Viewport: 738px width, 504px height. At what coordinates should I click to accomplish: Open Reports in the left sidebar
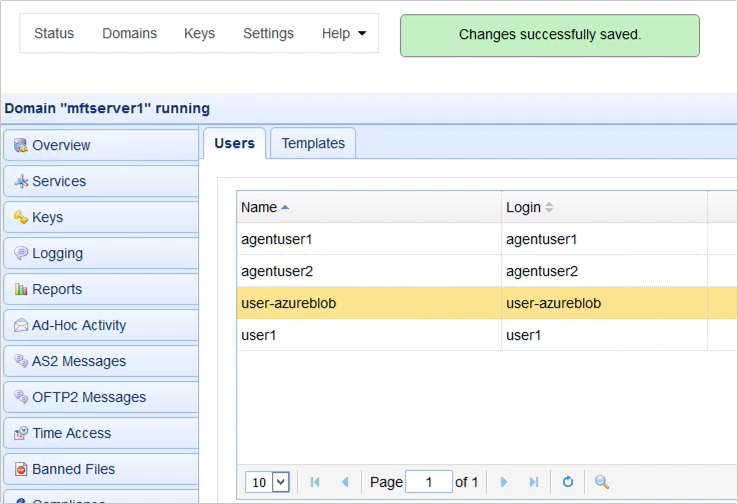57,289
